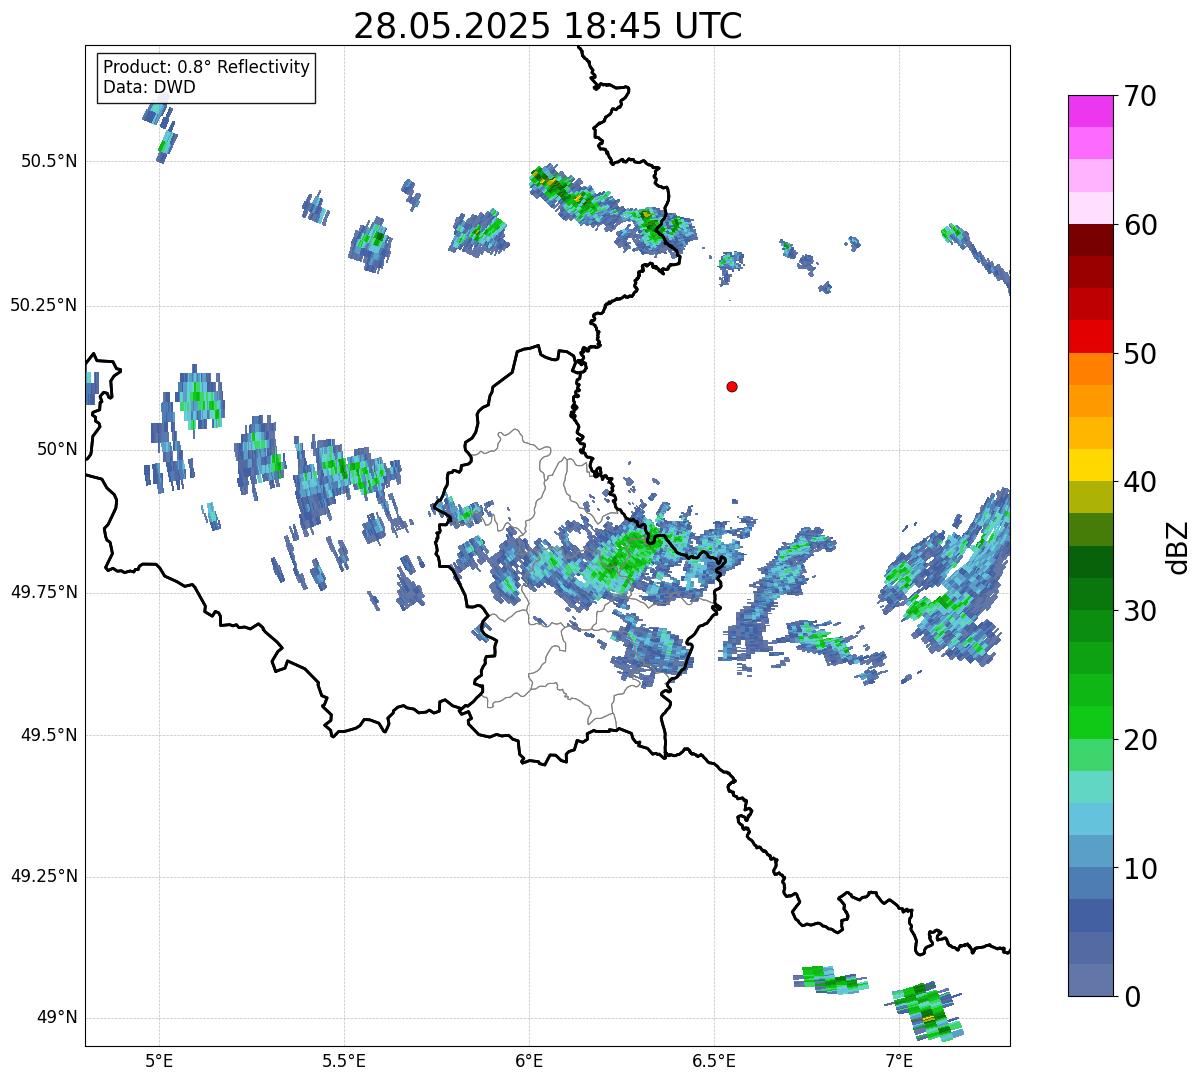
Task: Click the 50.25°N latitude label
Action: tap(44, 305)
